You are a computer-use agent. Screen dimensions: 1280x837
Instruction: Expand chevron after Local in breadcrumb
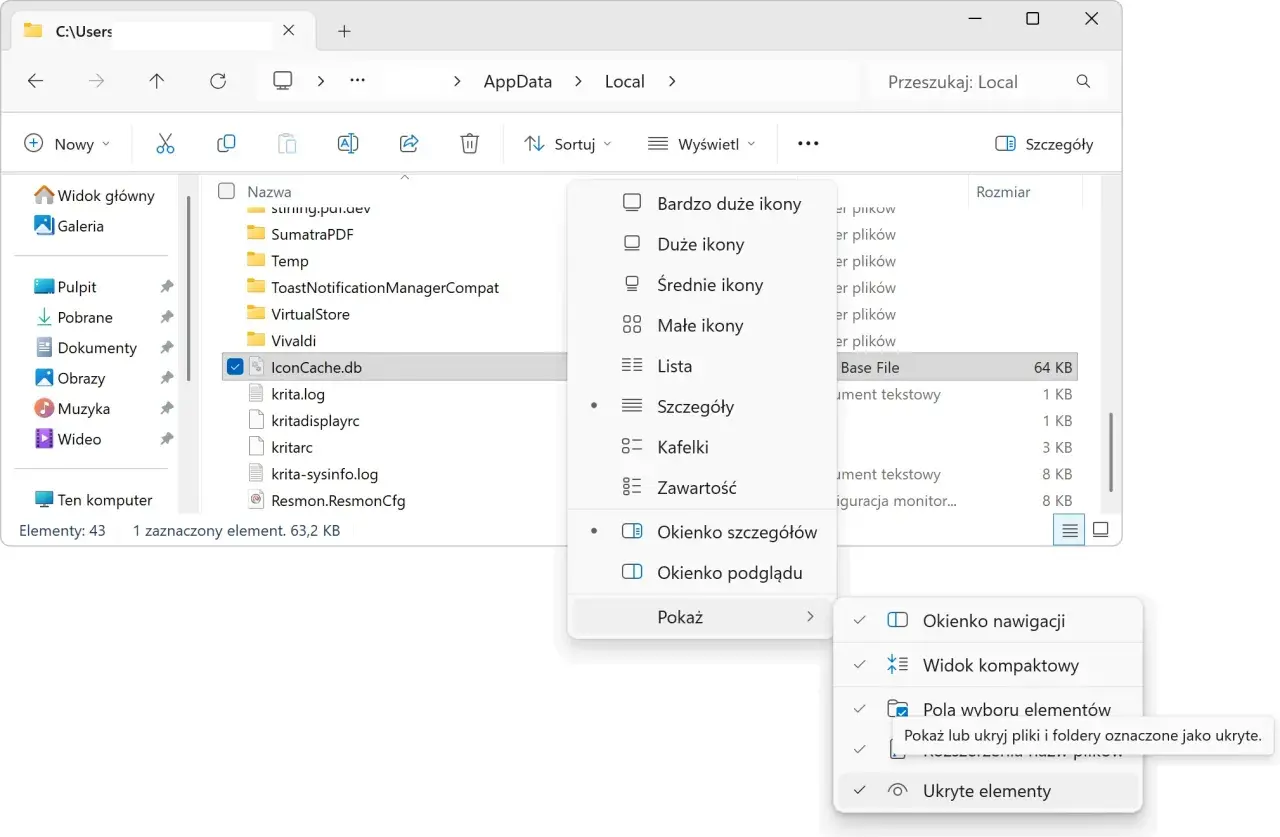(672, 81)
